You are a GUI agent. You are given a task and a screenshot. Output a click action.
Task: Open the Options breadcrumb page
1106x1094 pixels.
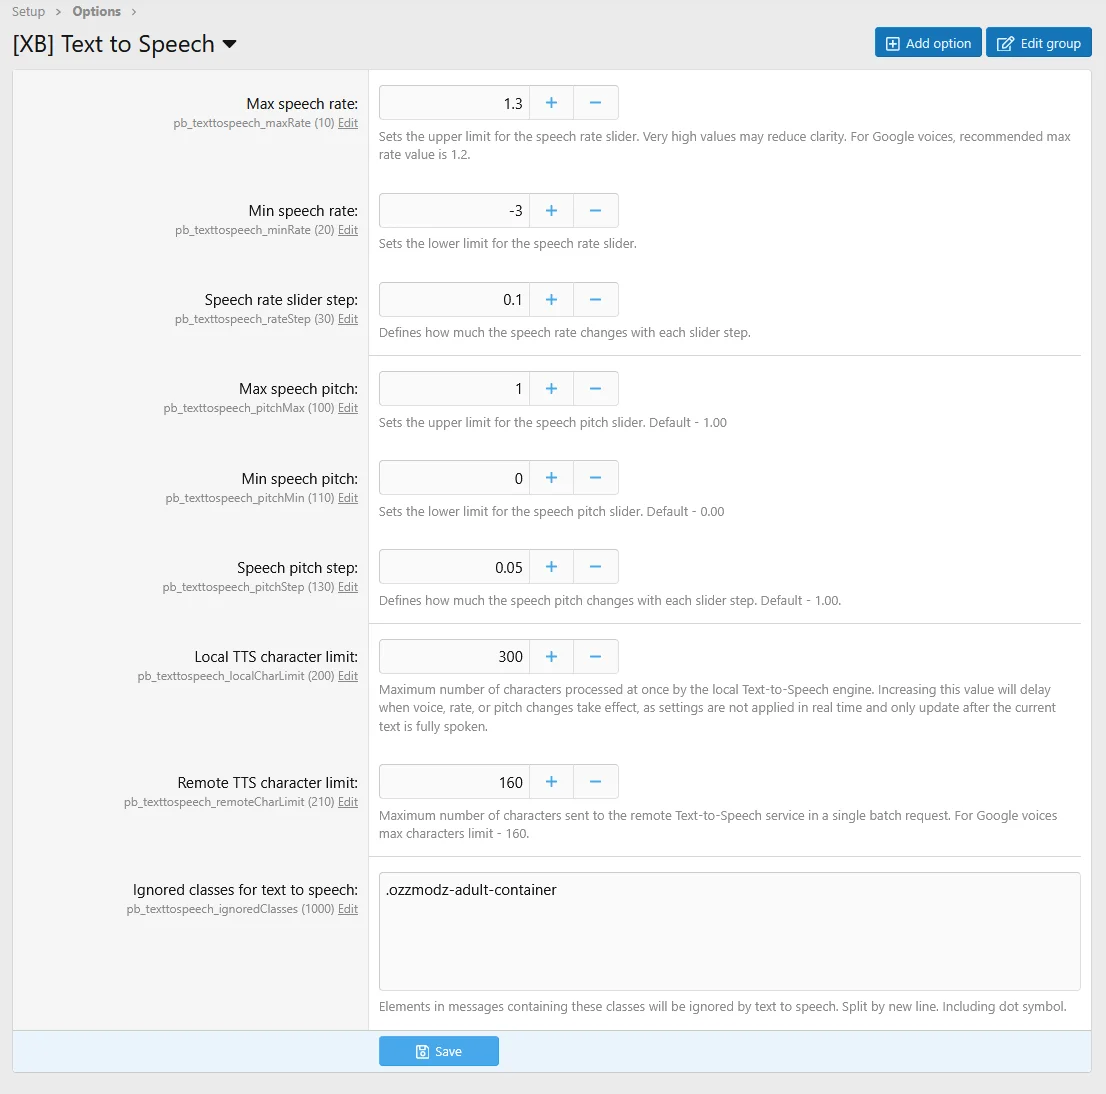point(96,11)
